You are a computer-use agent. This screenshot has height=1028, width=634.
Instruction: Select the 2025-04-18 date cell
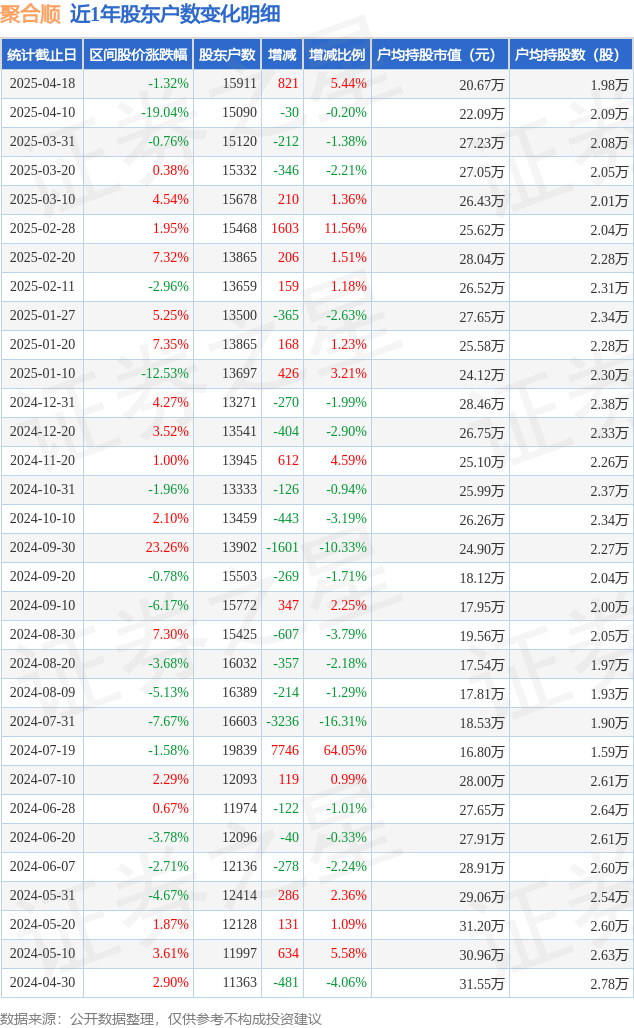pyautogui.click(x=42, y=84)
